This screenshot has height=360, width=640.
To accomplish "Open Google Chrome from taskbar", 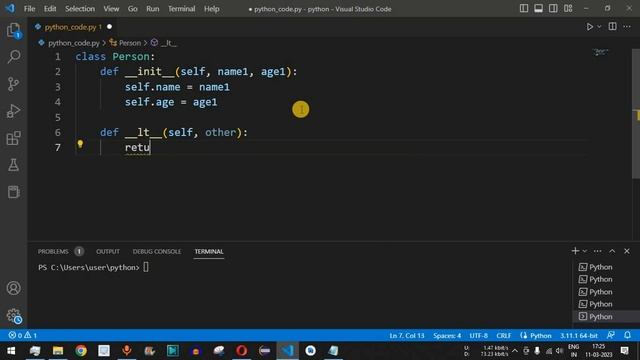I will (81, 351).
